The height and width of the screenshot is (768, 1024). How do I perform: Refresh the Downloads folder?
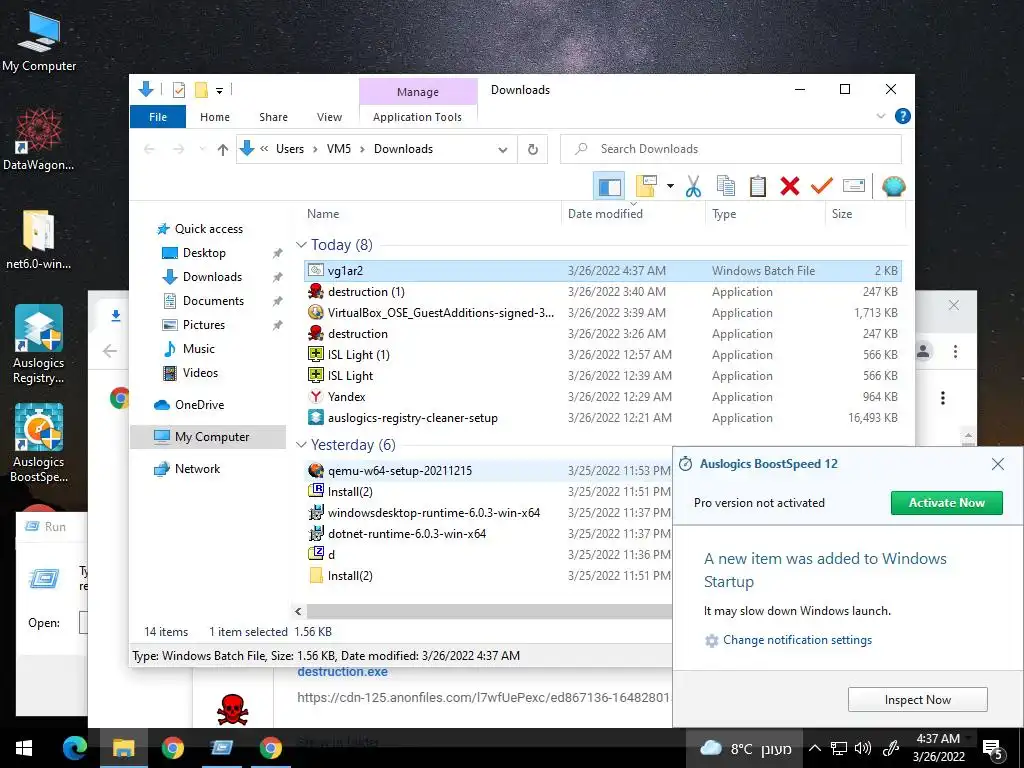pyautogui.click(x=533, y=150)
